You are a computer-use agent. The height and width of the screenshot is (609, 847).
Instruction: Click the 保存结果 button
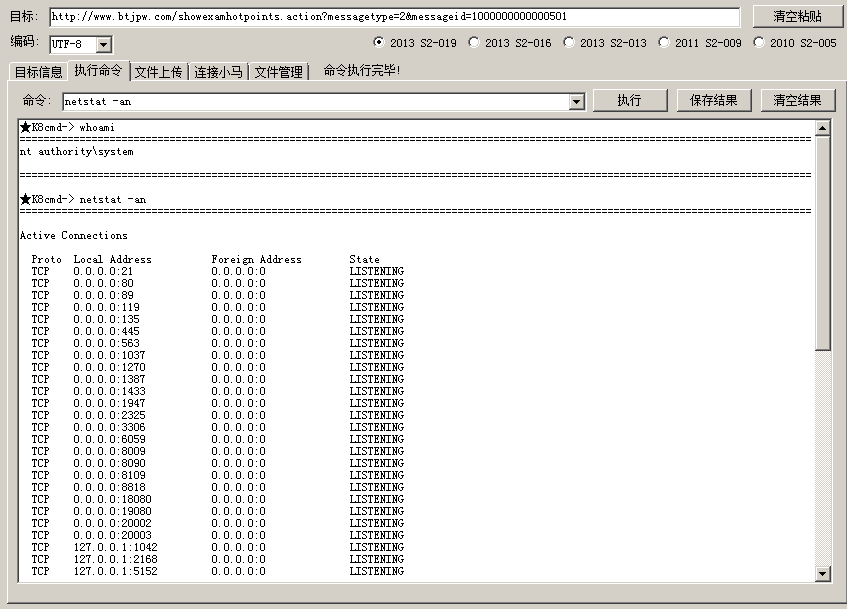tap(714, 101)
